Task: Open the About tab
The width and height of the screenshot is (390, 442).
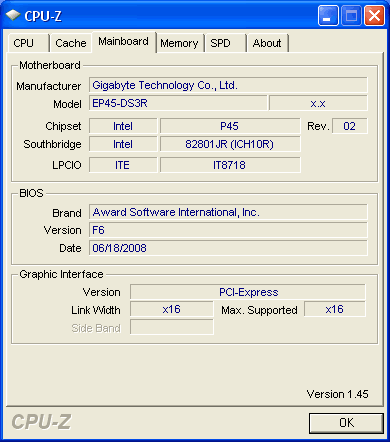Action: [x=267, y=43]
